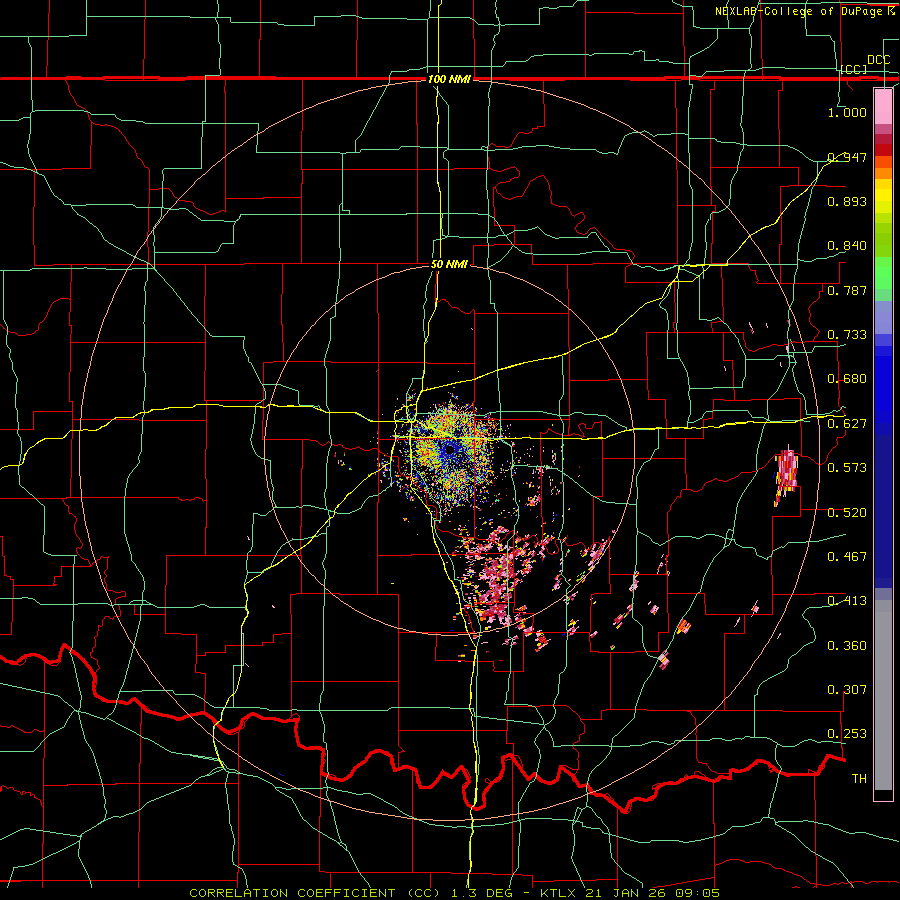Pick the bright green segment of the color bar
Image resolution: width=900 pixels, height=900 pixels.
(x=883, y=273)
